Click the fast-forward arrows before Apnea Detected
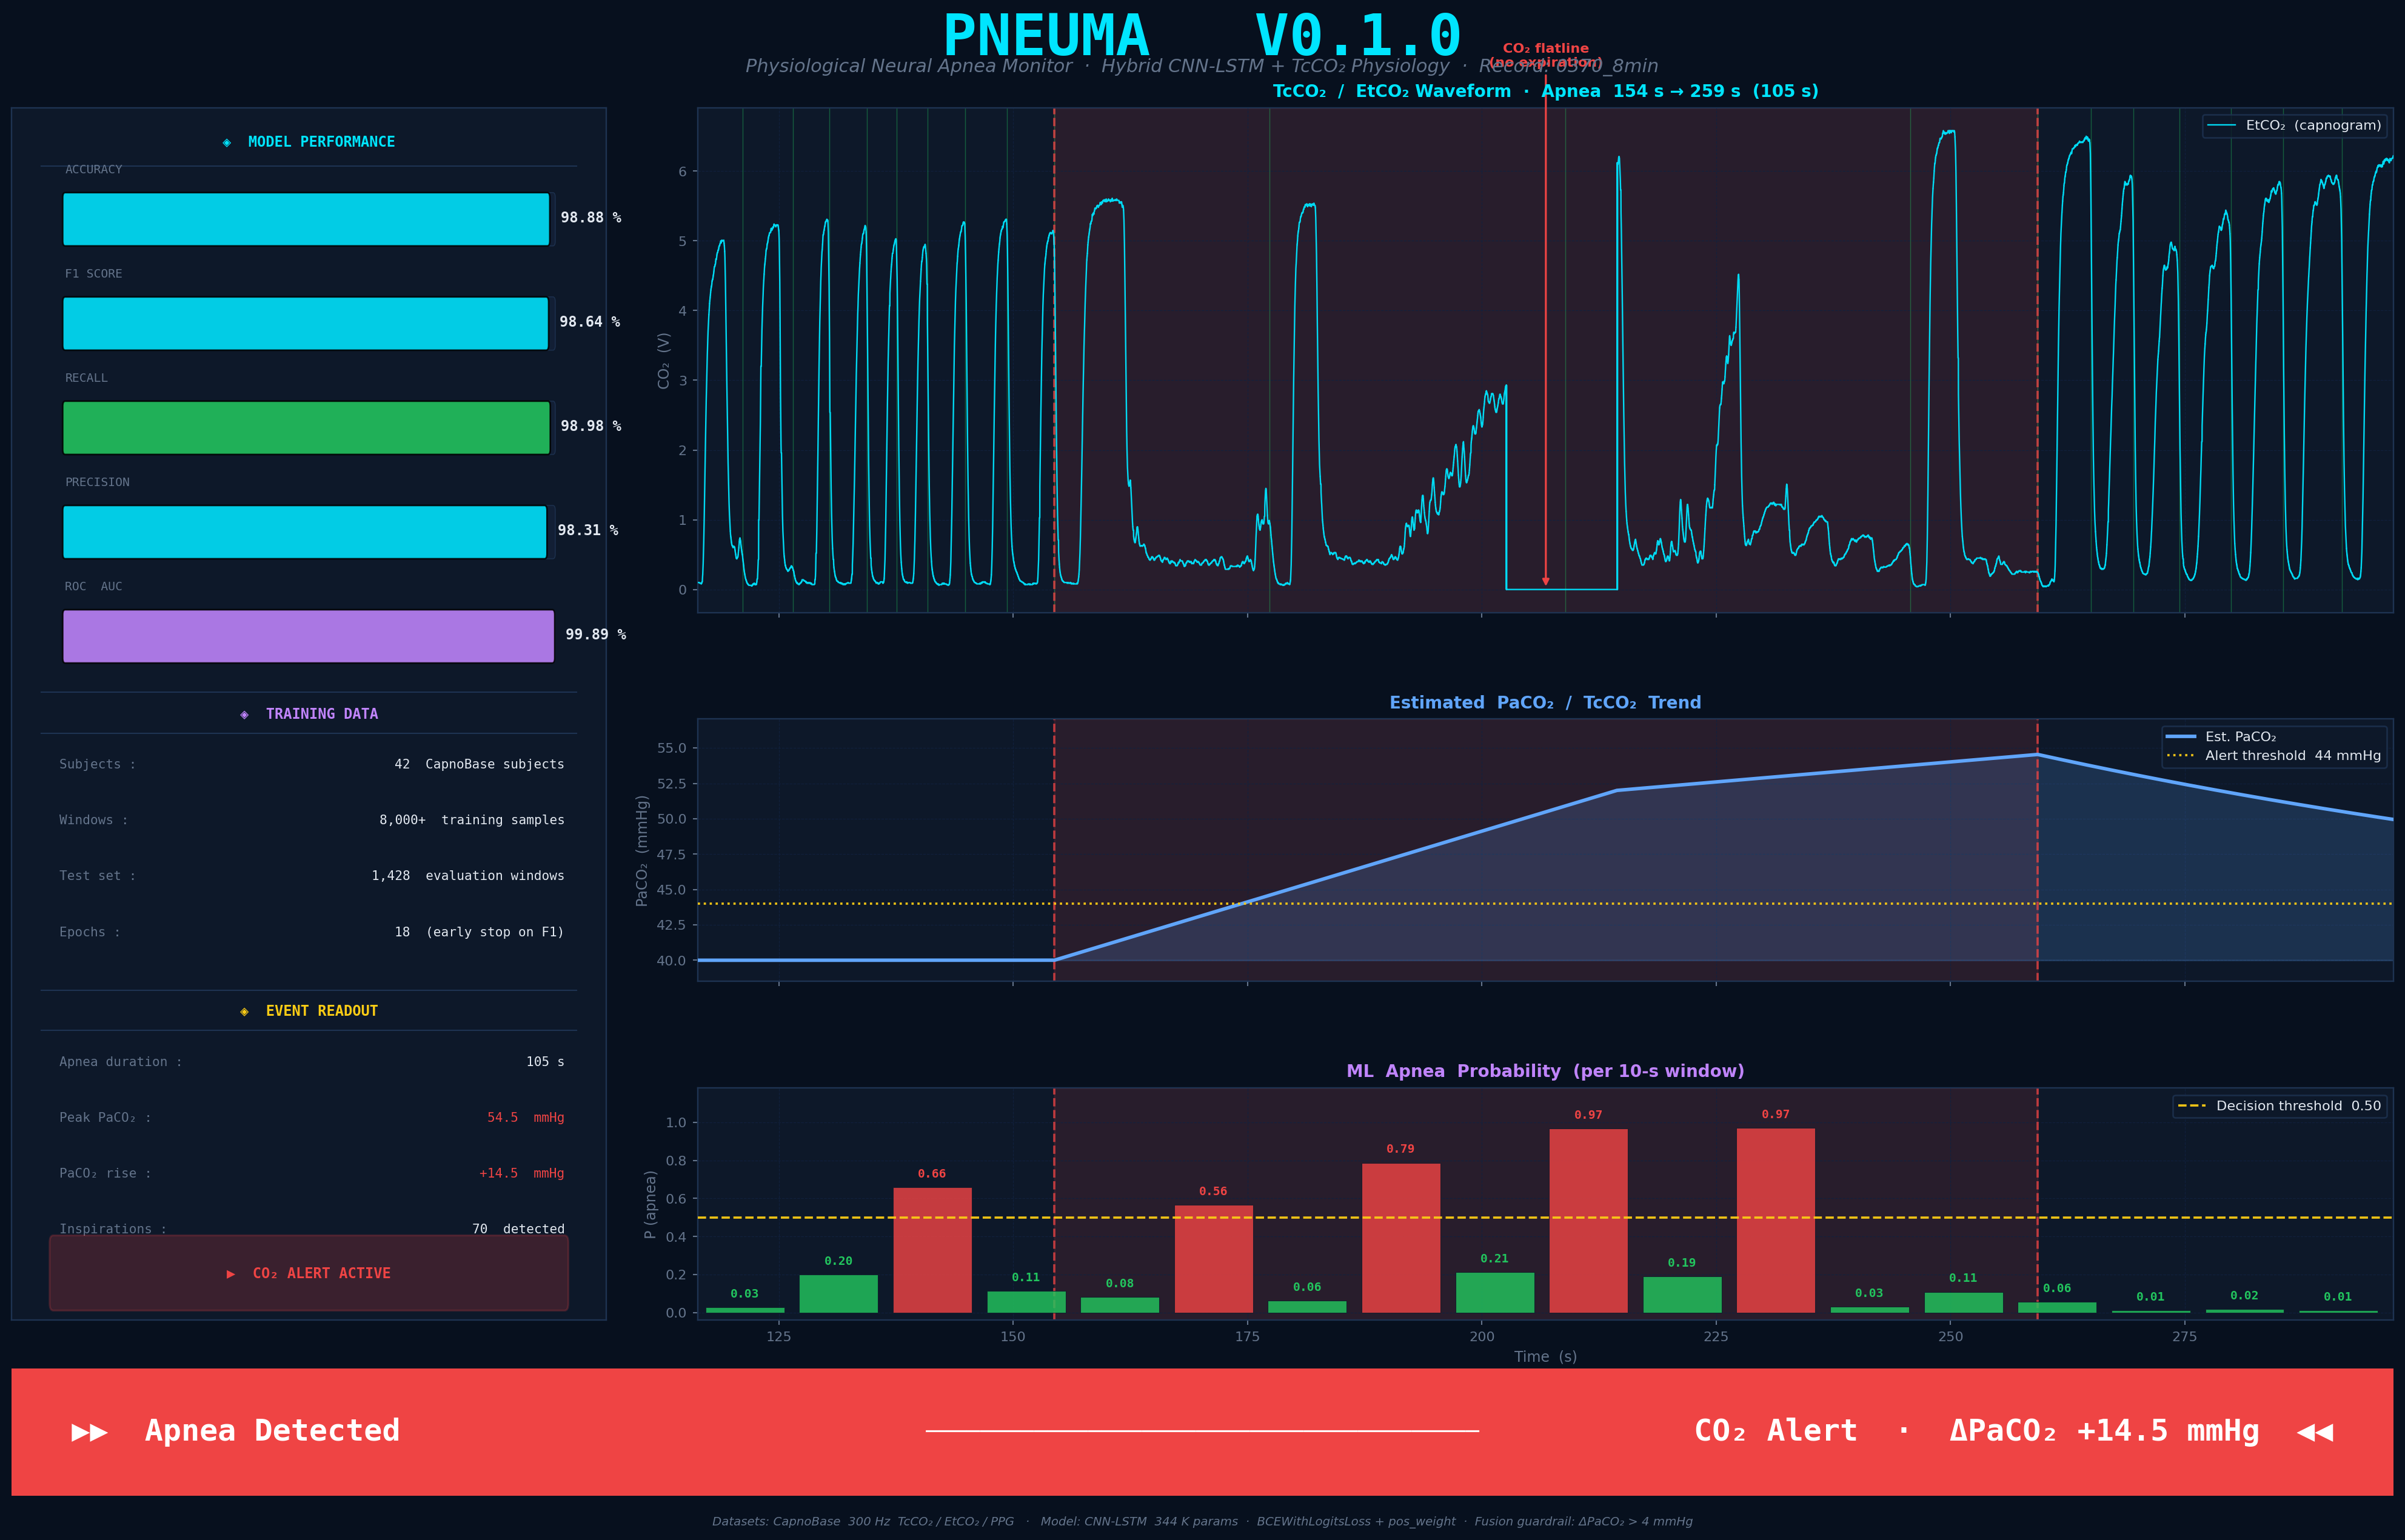The image size is (2405, 1540). point(89,1432)
